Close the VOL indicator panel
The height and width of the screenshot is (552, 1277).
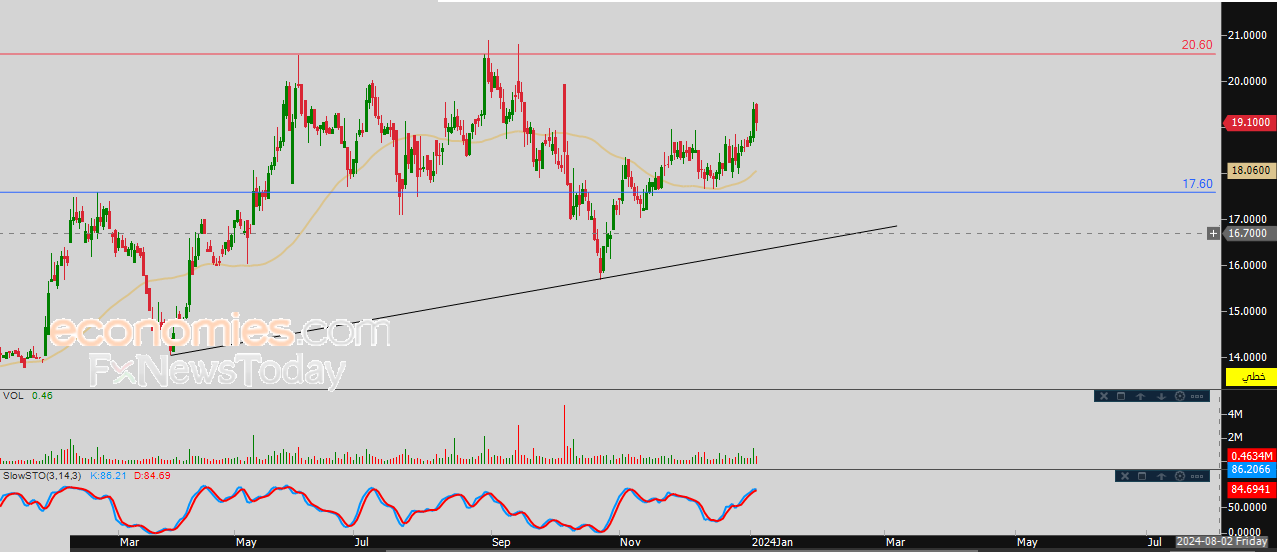coord(1104,396)
